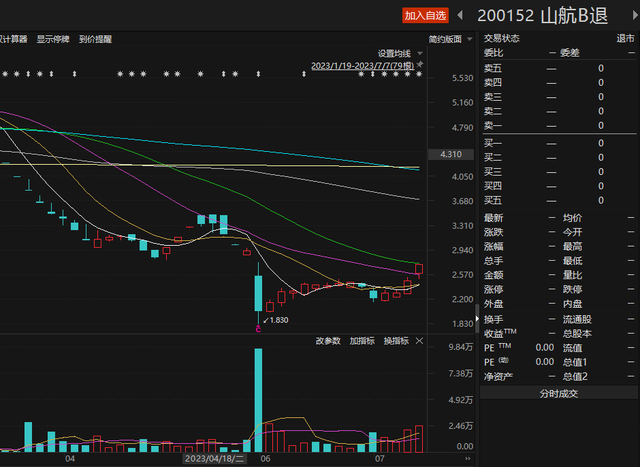Click 换指标 to switch indicator
Image resolution: width=640 pixels, height=467 pixels.
(396, 341)
